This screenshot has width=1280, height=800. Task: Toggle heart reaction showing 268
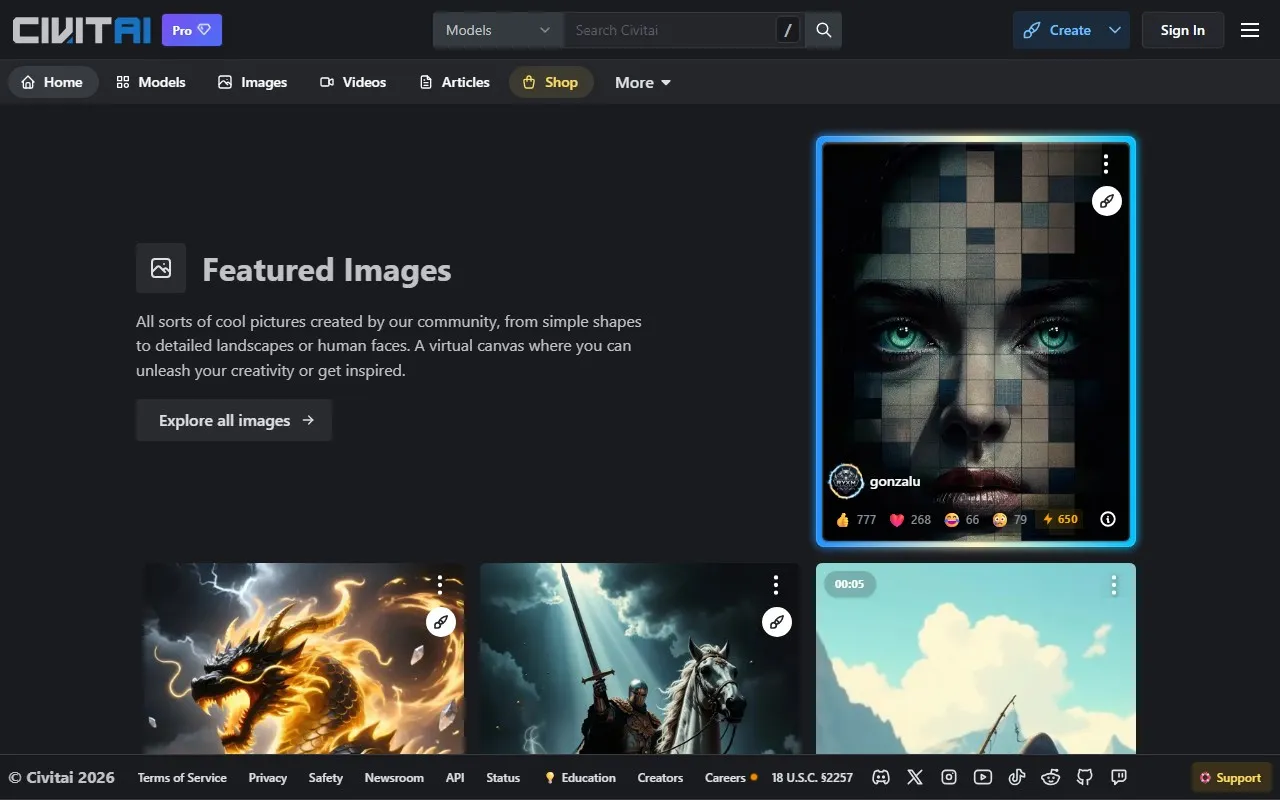[x=910, y=519]
